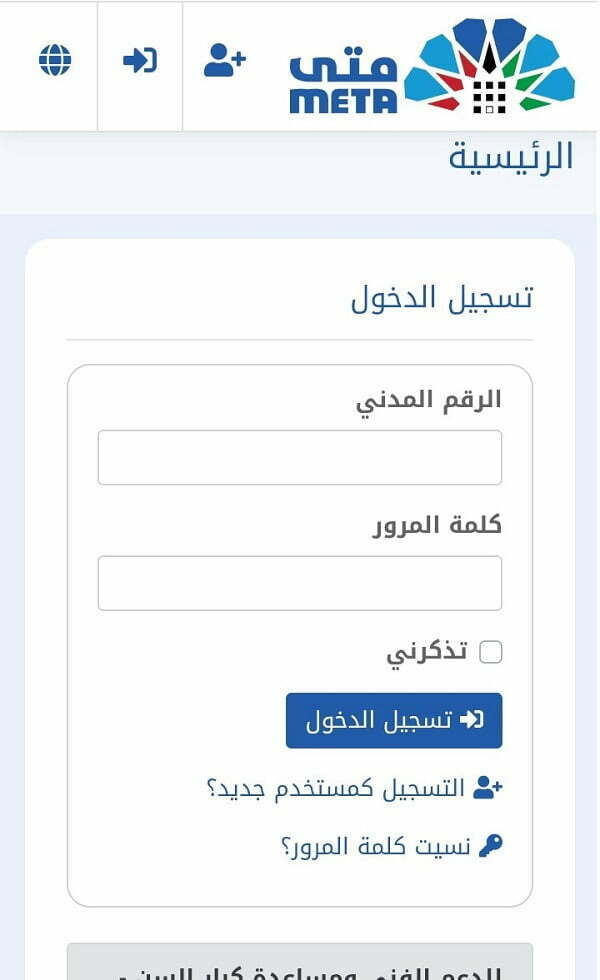Open the globe language switcher icon

[55, 60]
